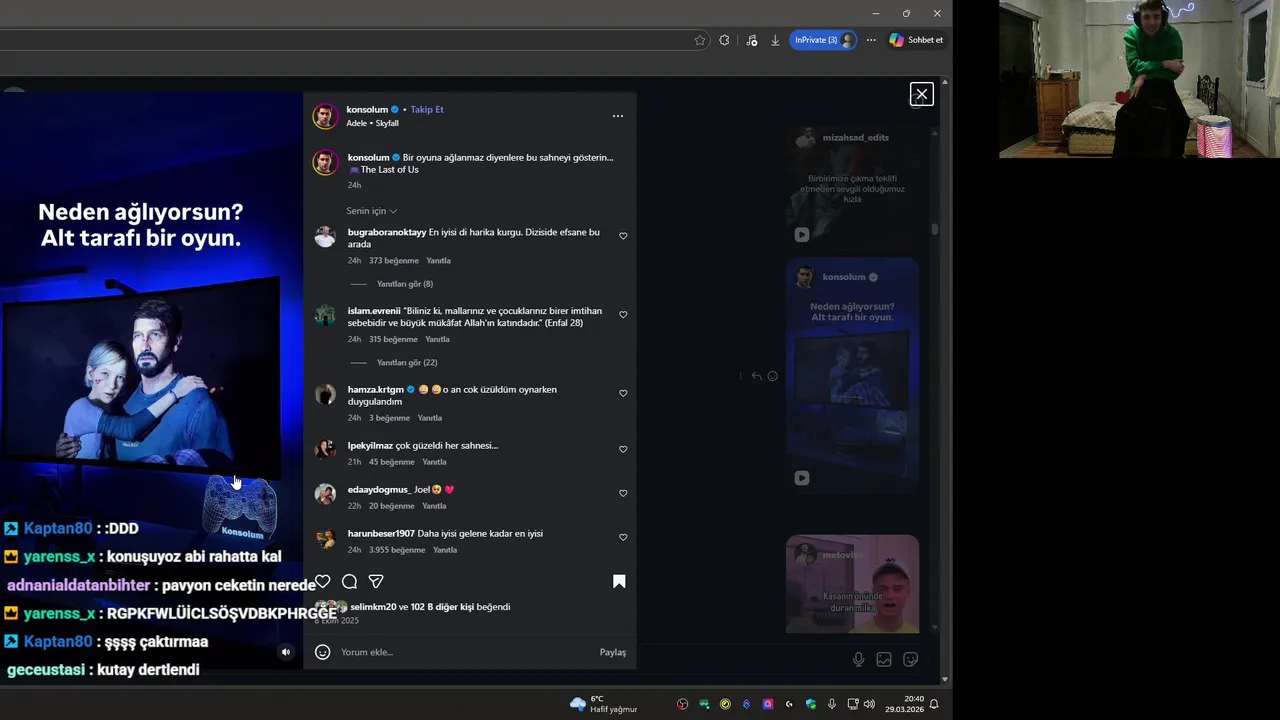Like islam.evrenii's comment with heart
The image size is (1280, 720).
pyautogui.click(x=623, y=315)
